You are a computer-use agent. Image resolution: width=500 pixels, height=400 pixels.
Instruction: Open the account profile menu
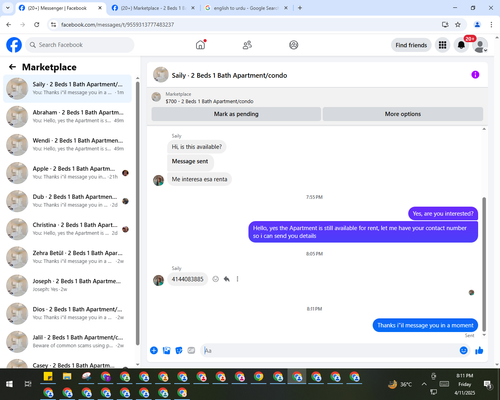coord(480,45)
